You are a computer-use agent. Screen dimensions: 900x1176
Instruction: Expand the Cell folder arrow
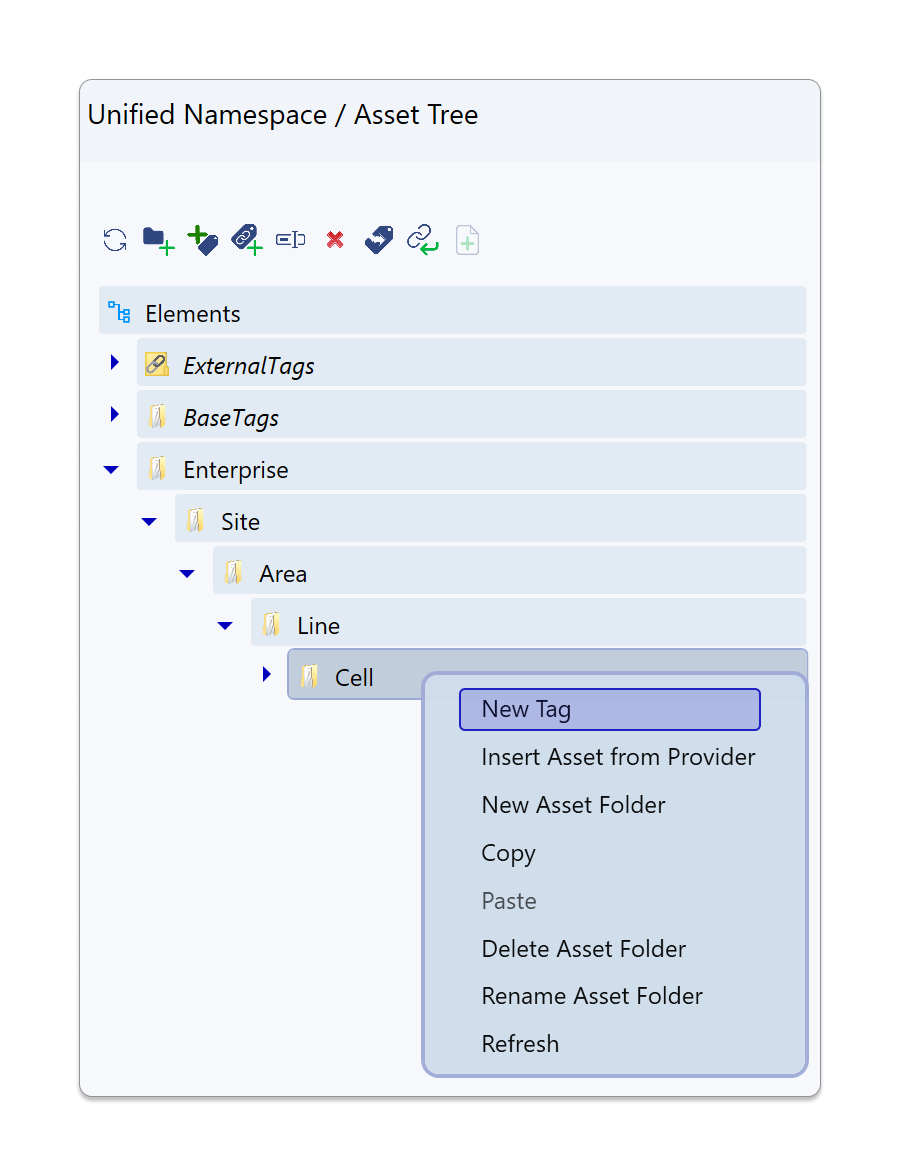tap(267, 675)
